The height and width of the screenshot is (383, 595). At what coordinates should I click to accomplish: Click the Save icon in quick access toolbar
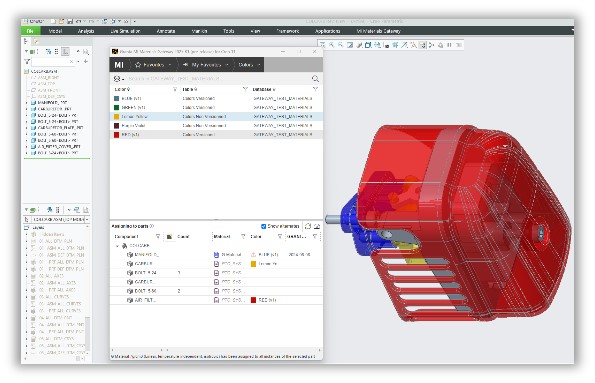point(70,22)
